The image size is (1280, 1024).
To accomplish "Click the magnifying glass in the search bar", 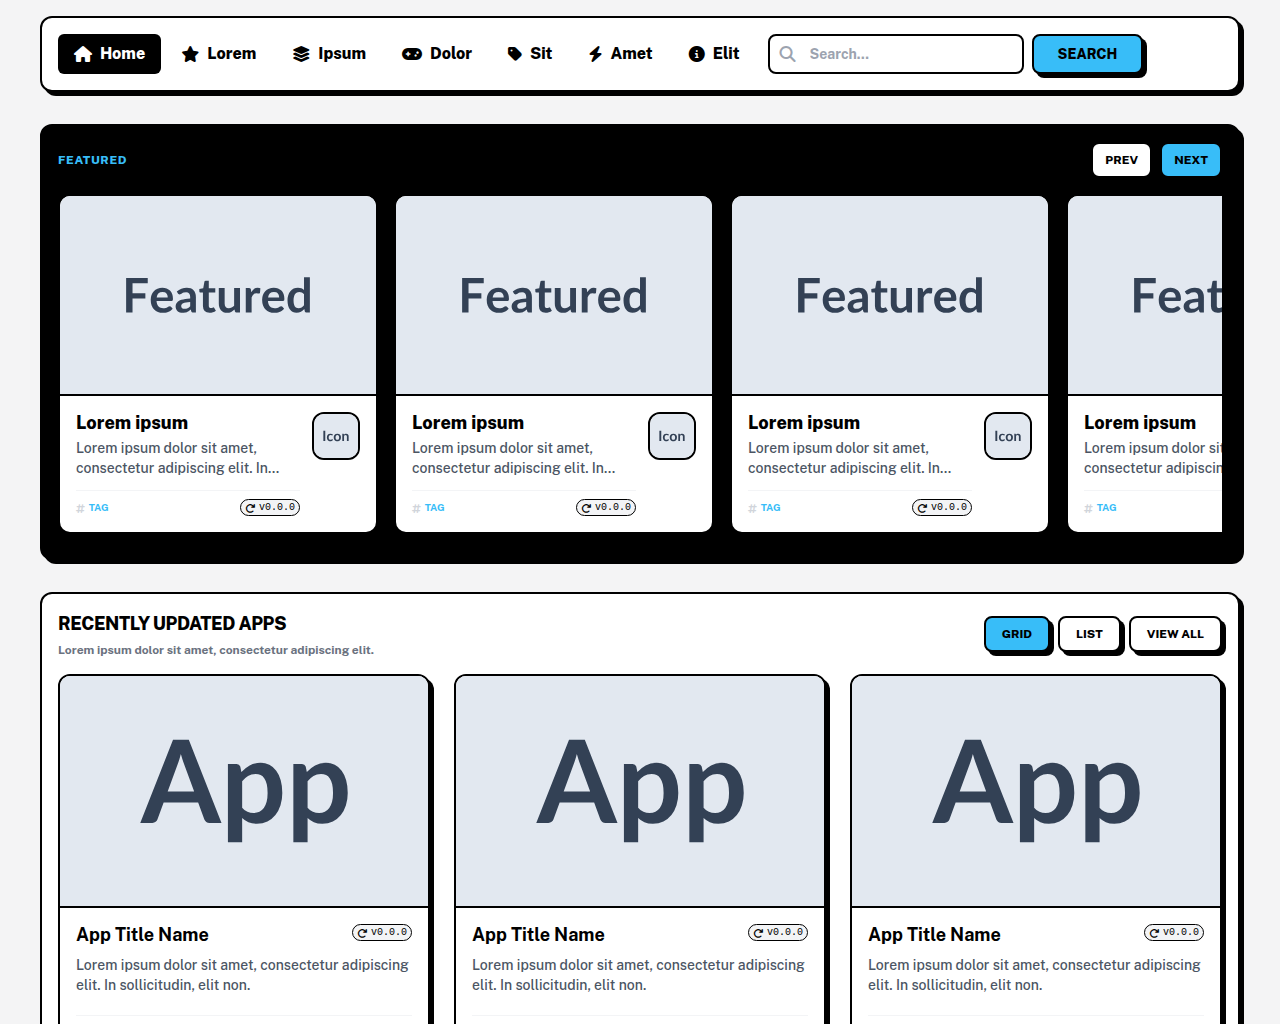I will tap(788, 54).
